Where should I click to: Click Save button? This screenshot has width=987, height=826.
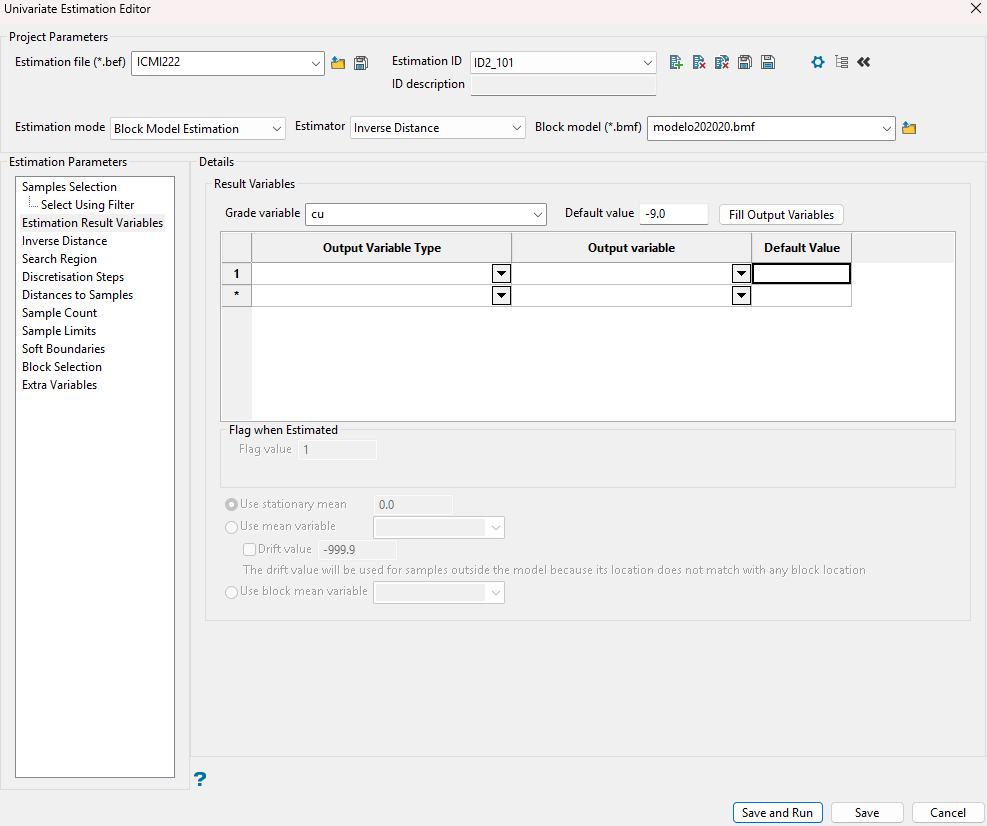pyautogui.click(x=867, y=813)
